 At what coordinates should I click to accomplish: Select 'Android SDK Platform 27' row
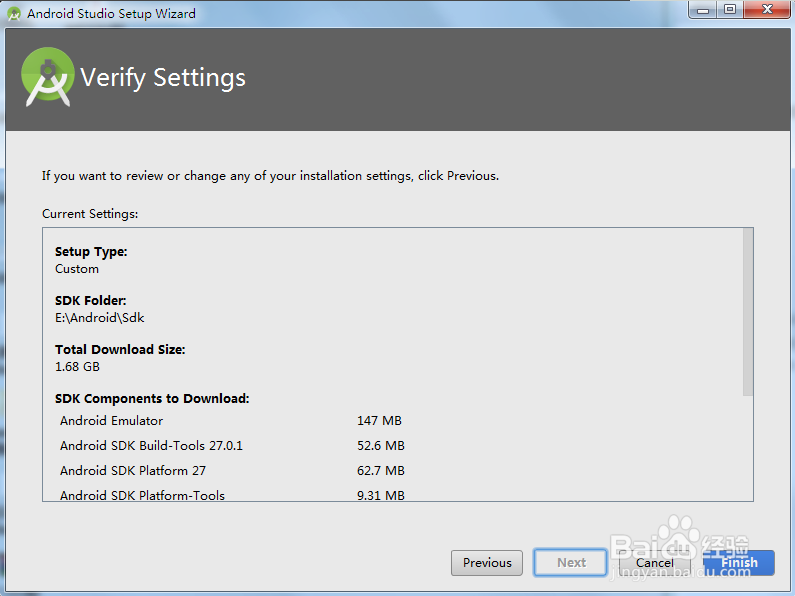pyautogui.click(x=232, y=470)
